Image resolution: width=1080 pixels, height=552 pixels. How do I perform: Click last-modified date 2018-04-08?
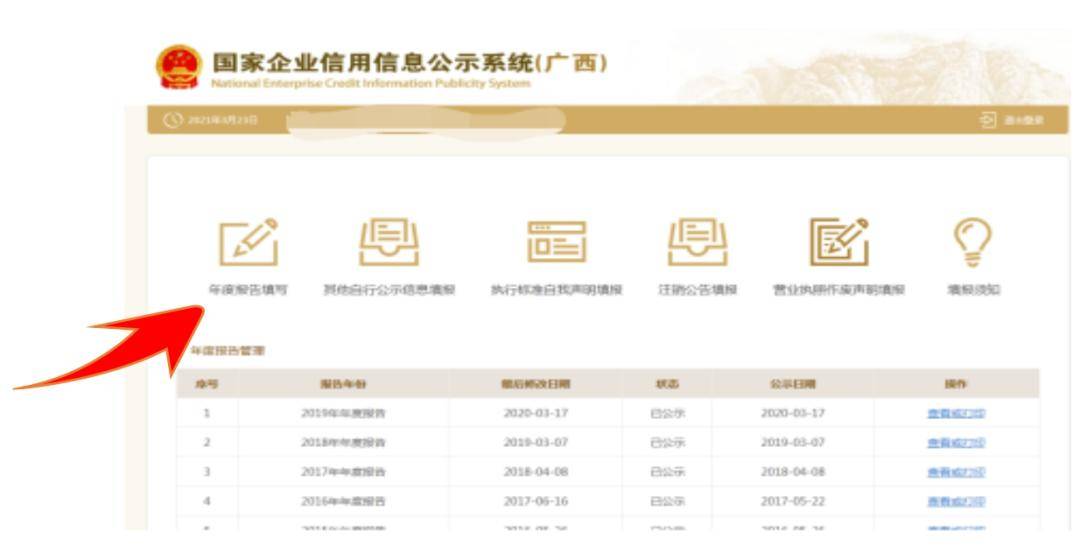536,472
